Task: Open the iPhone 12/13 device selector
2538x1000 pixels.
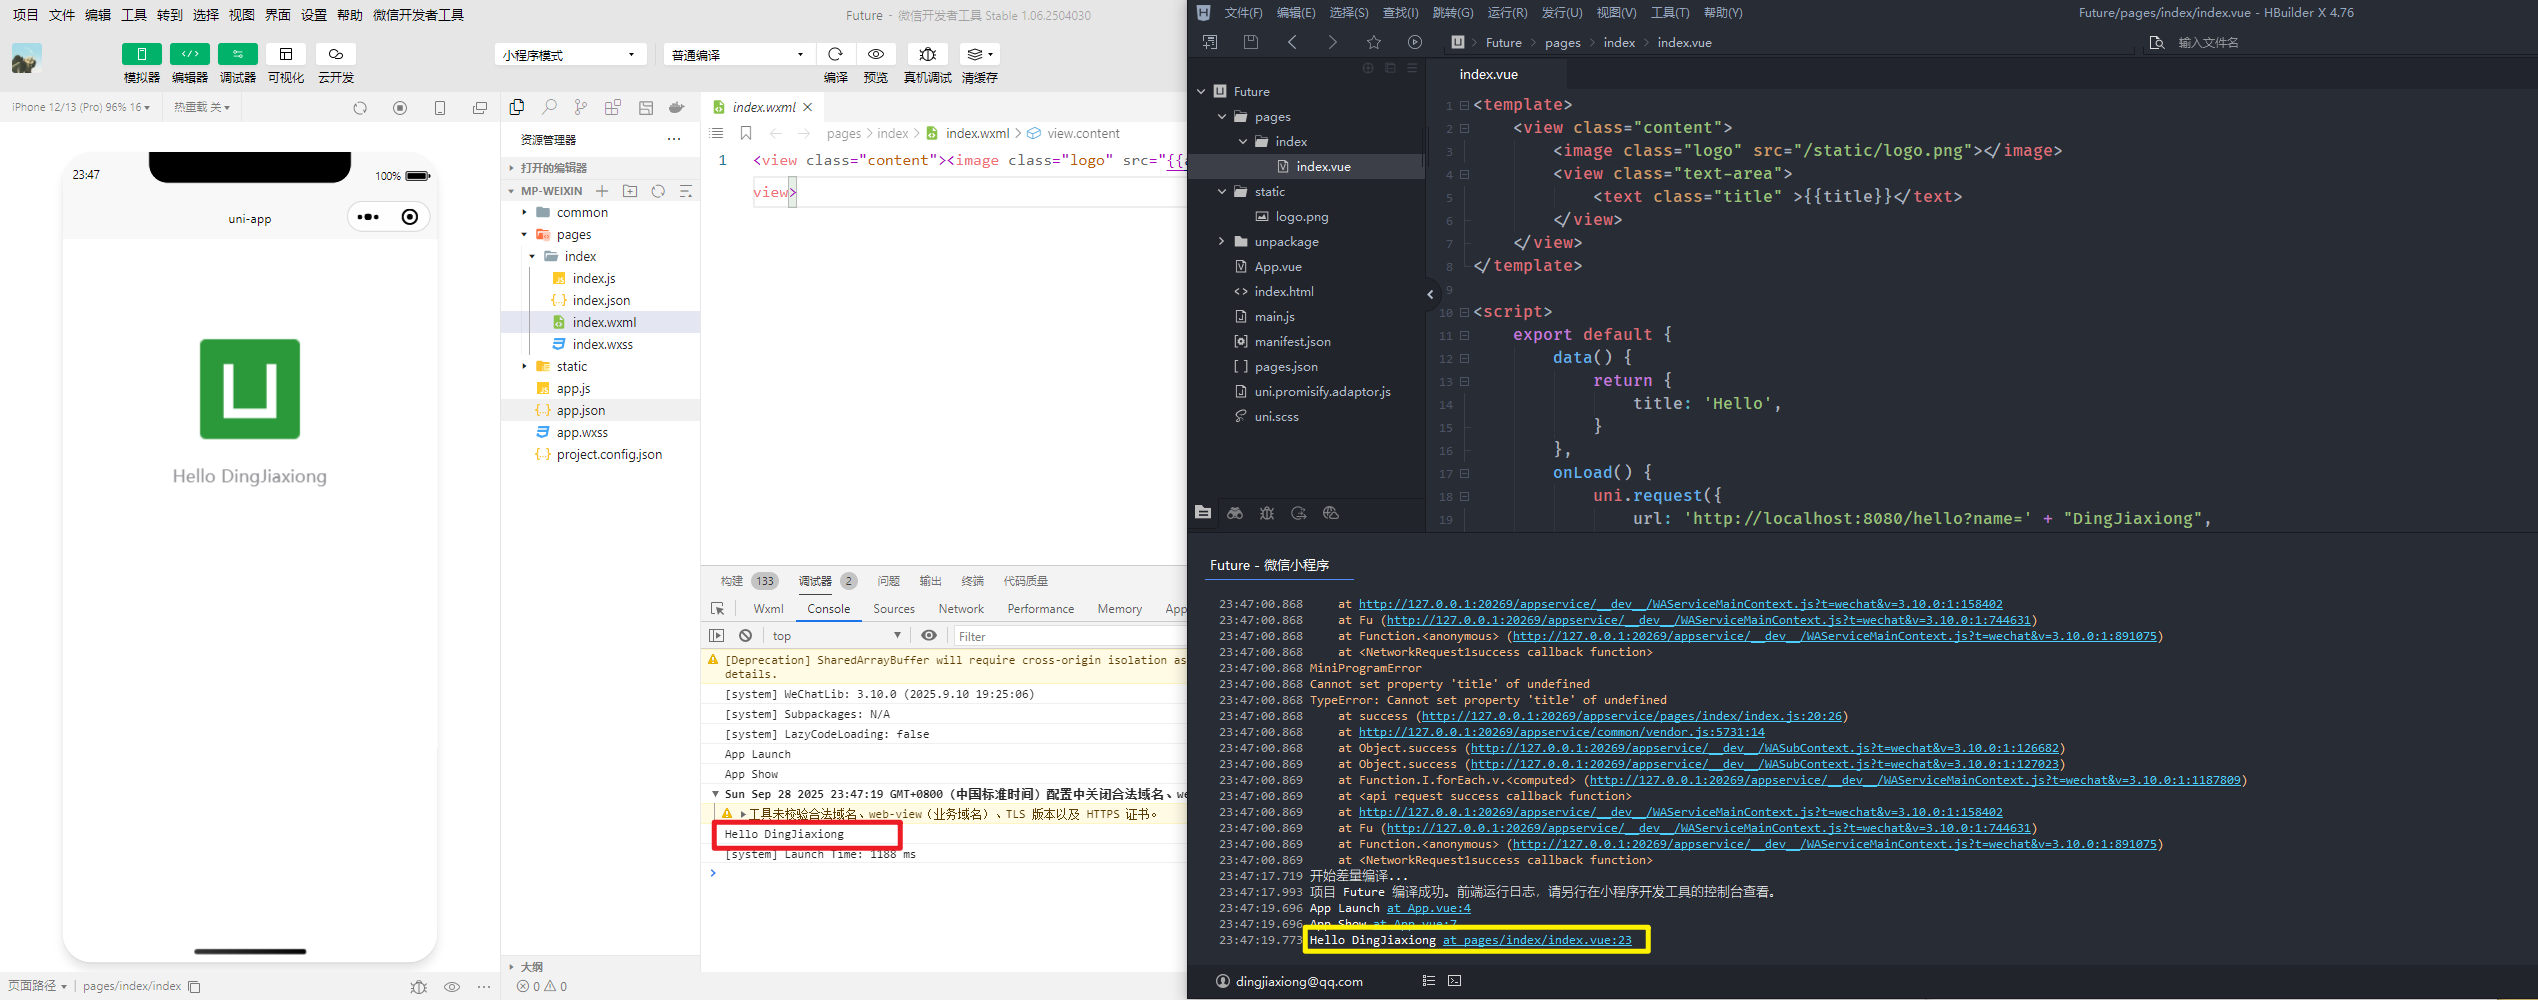Action: point(81,107)
